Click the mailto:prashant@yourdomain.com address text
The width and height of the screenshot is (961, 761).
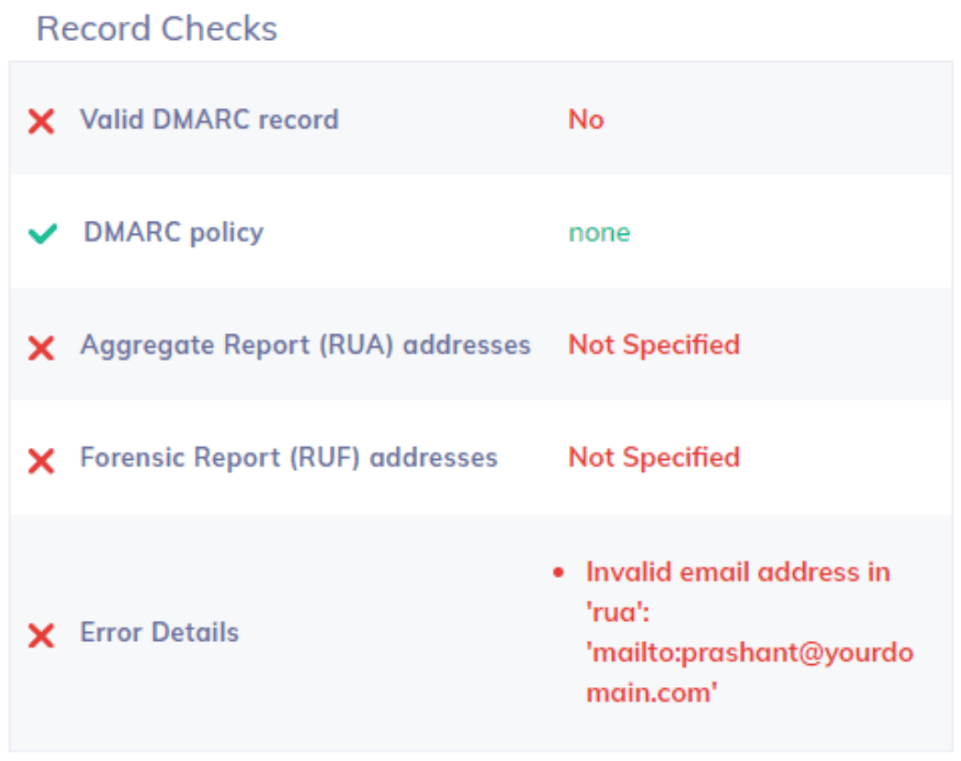(x=750, y=653)
